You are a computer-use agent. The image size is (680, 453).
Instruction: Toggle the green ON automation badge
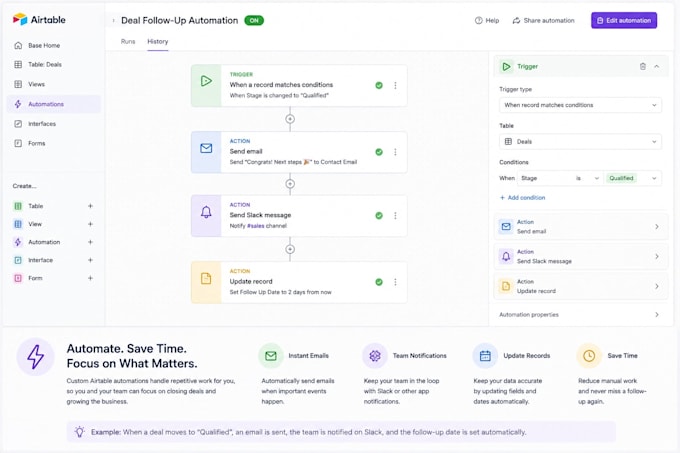(254, 20)
